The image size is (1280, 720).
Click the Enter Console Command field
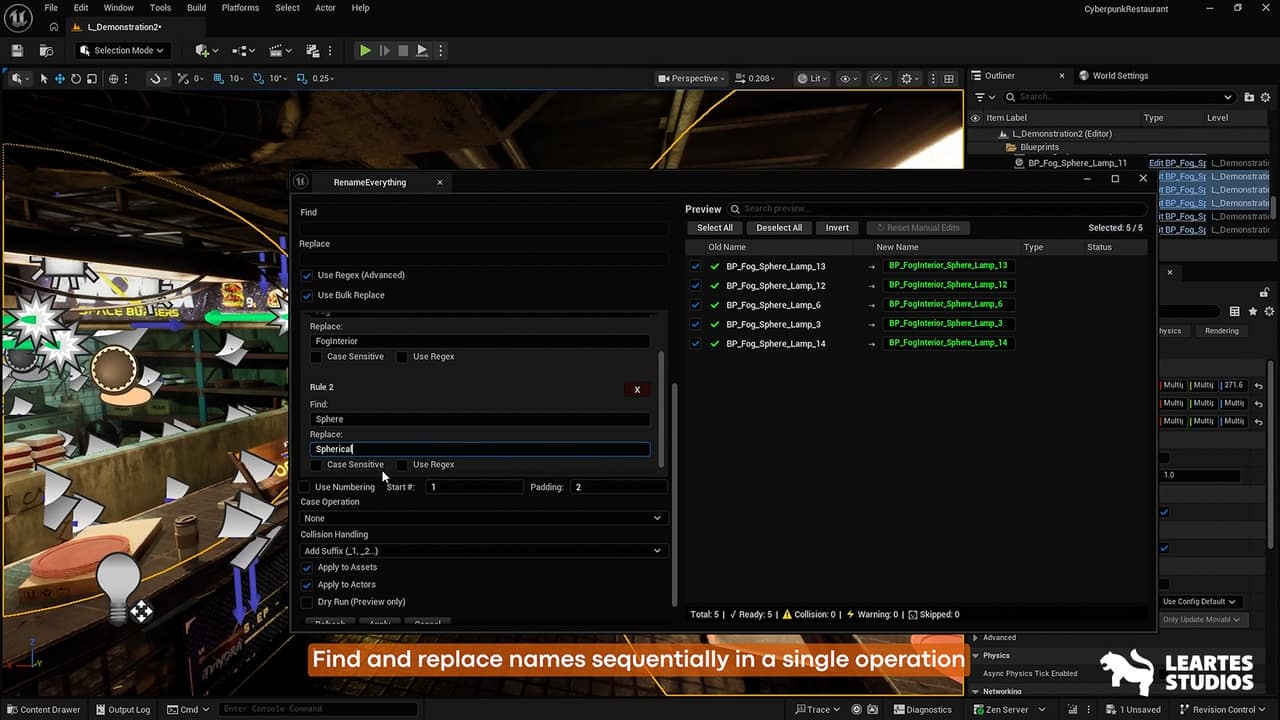[x=317, y=709]
